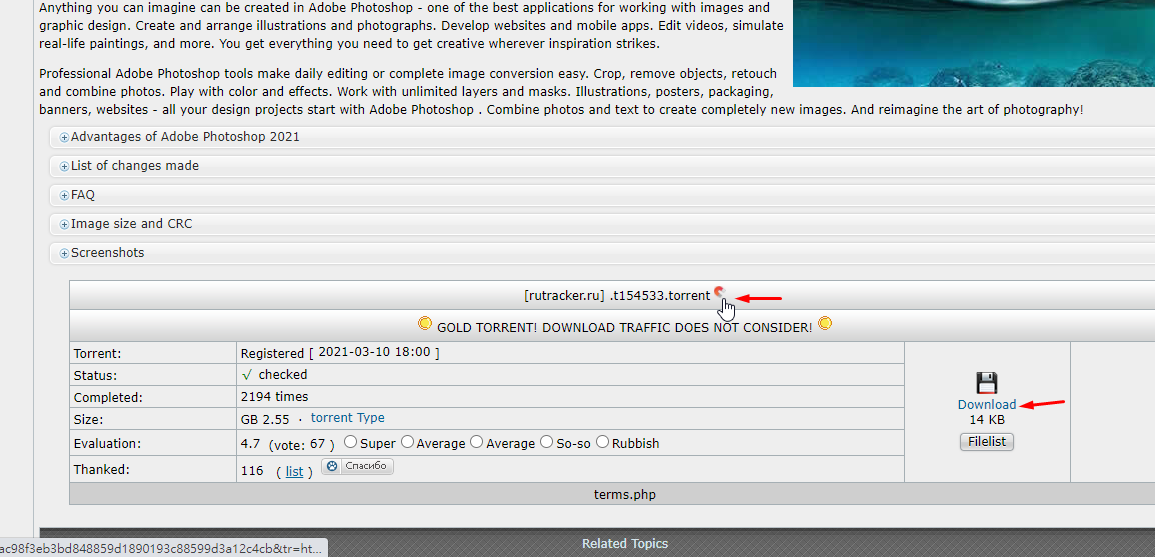Image resolution: width=1155 pixels, height=557 pixels.
Task: Click the Photoshop underwater artwork image
Action: pos(974,43)
